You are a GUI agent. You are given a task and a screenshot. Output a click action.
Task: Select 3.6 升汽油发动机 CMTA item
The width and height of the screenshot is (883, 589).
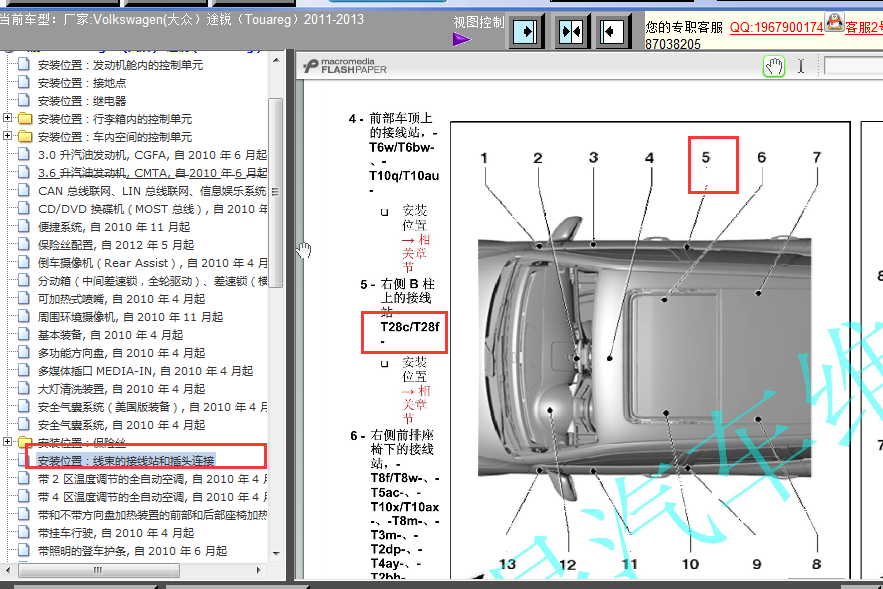pyautogui.click(x=152, y=173)
